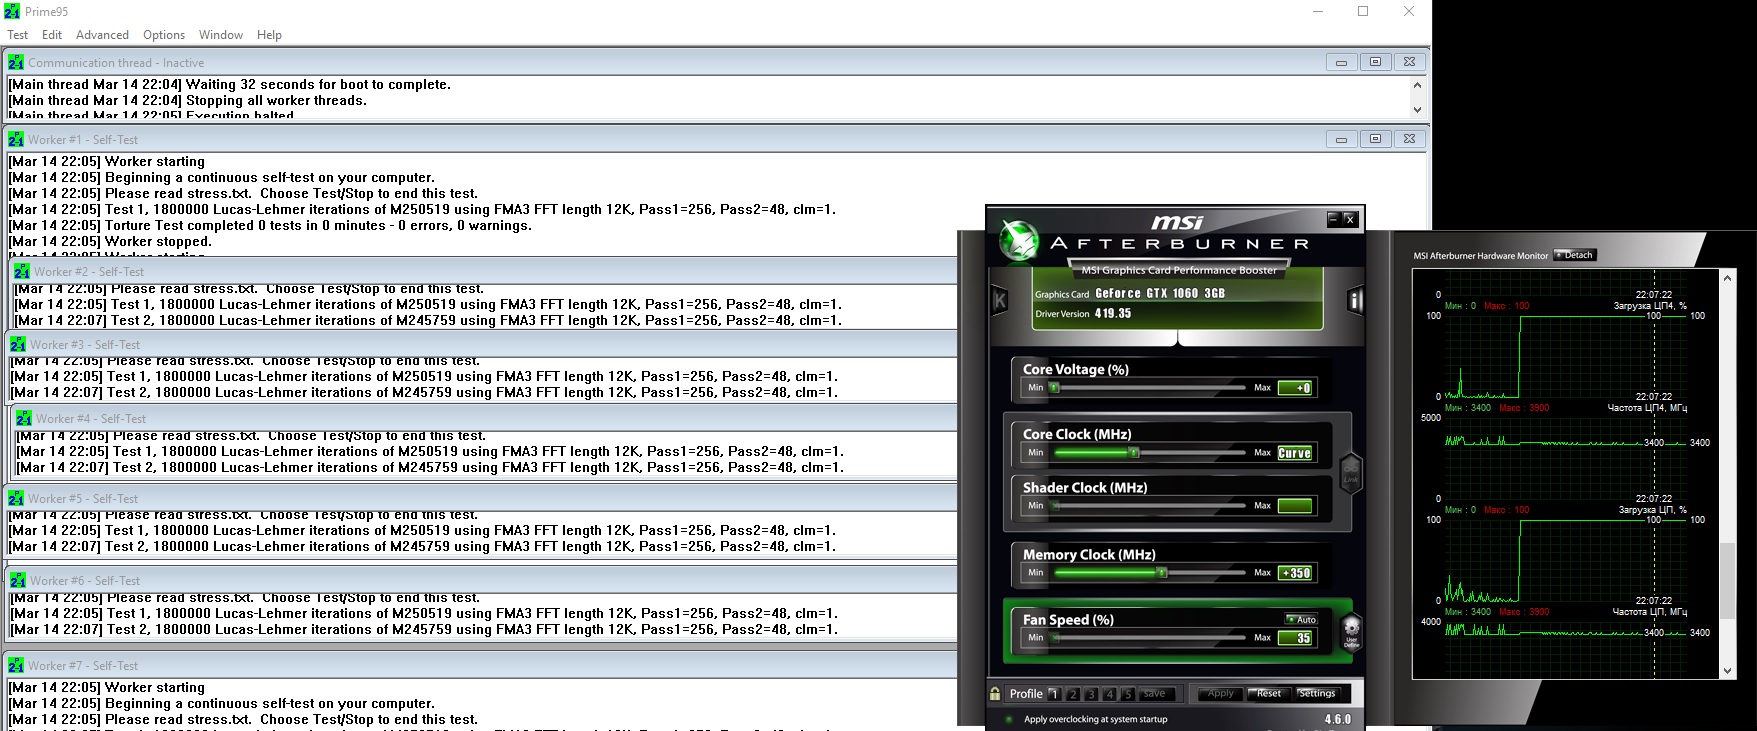
Task: Open the Core Clock Curve editor field
Action: tap(1295, 453)
